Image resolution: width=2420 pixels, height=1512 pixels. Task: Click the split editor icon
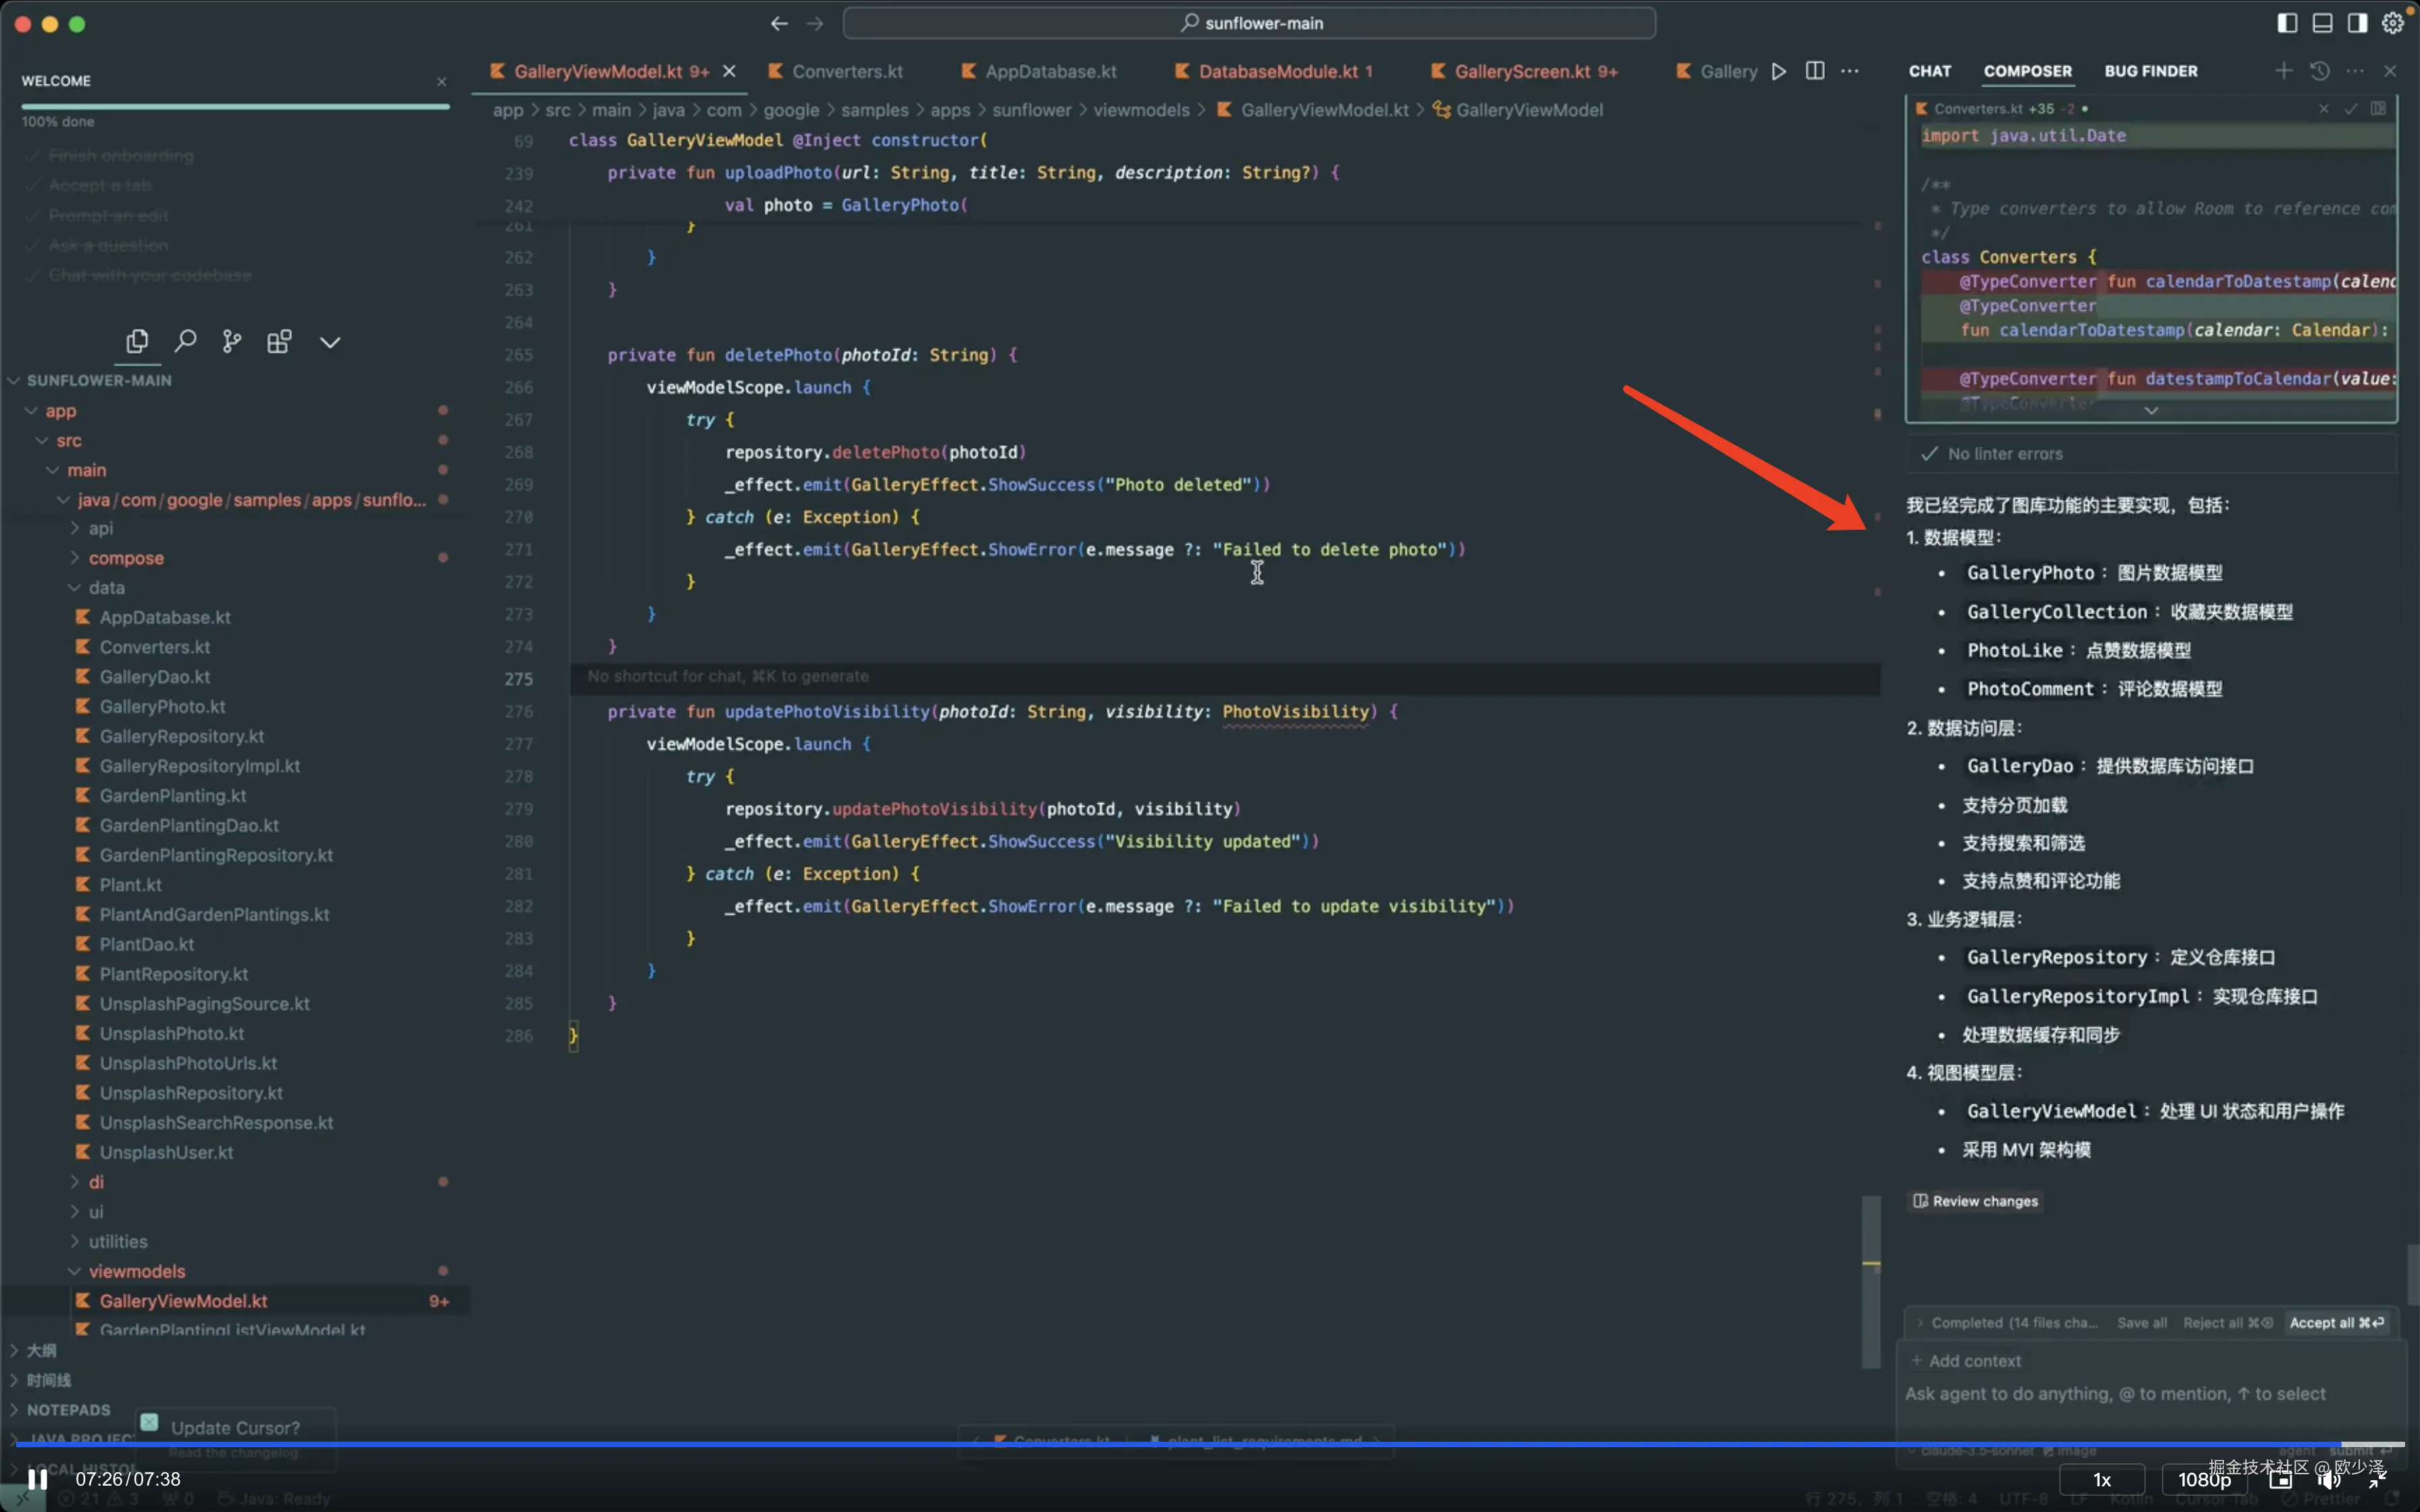(1815, 71)
